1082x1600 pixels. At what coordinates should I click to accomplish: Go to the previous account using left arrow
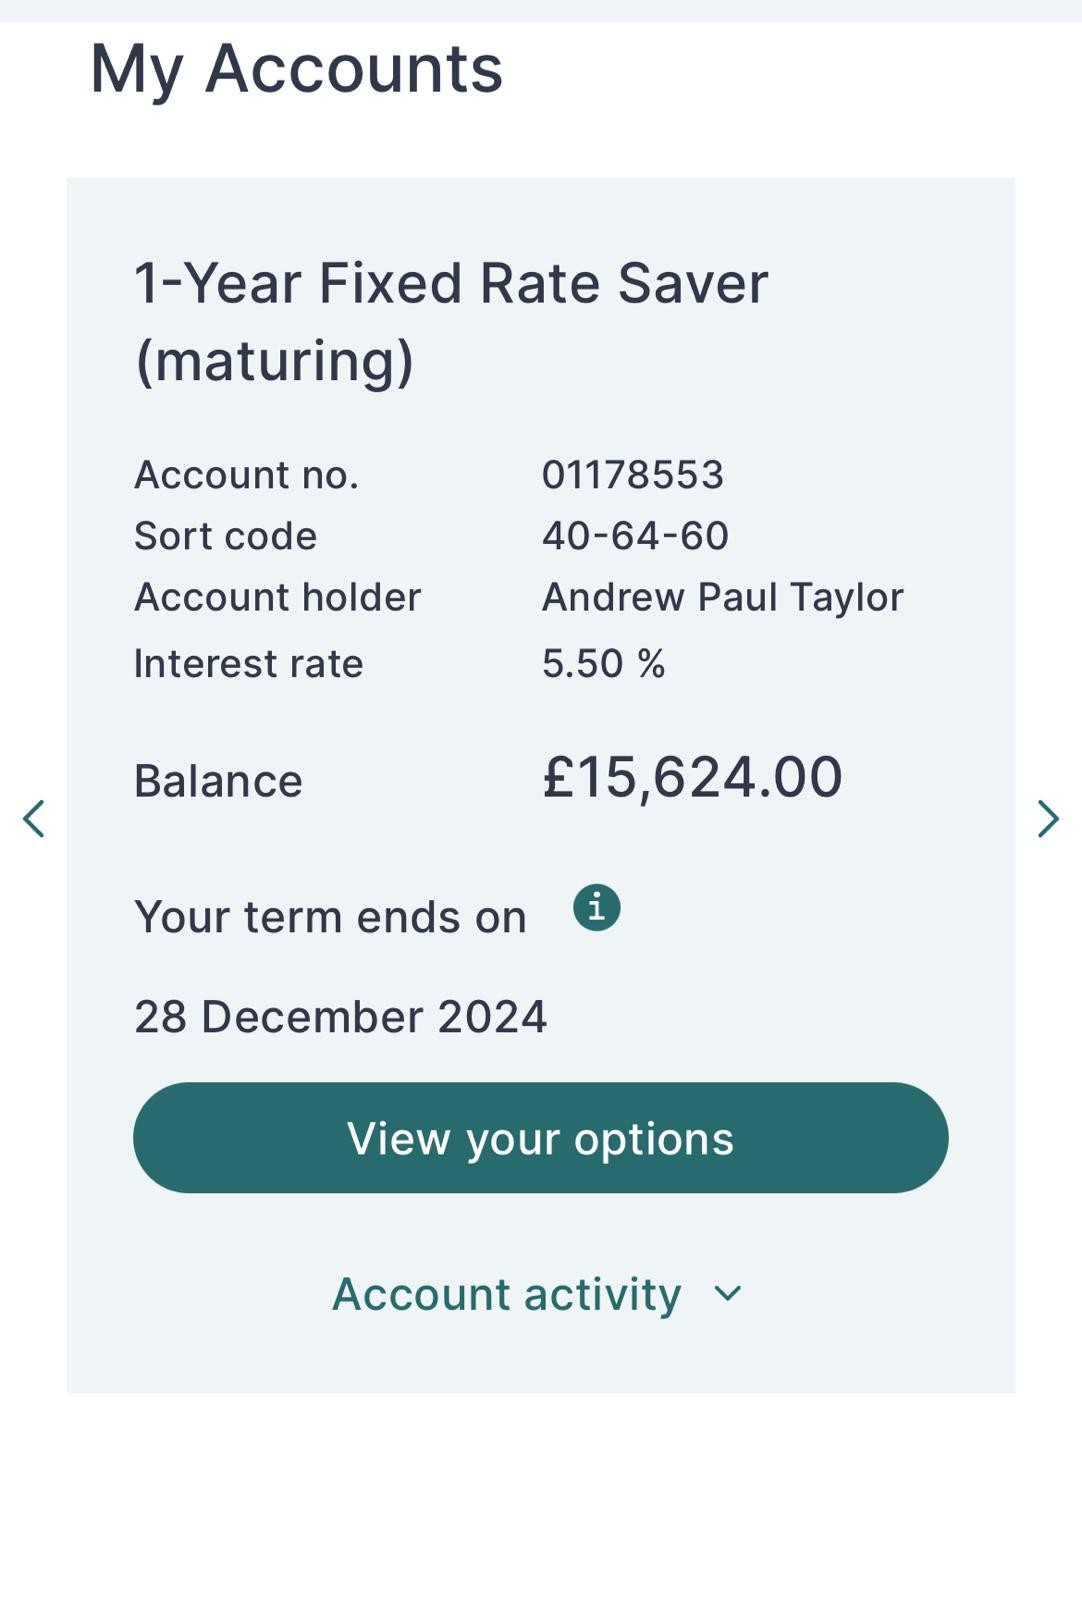tap(34, 818)
